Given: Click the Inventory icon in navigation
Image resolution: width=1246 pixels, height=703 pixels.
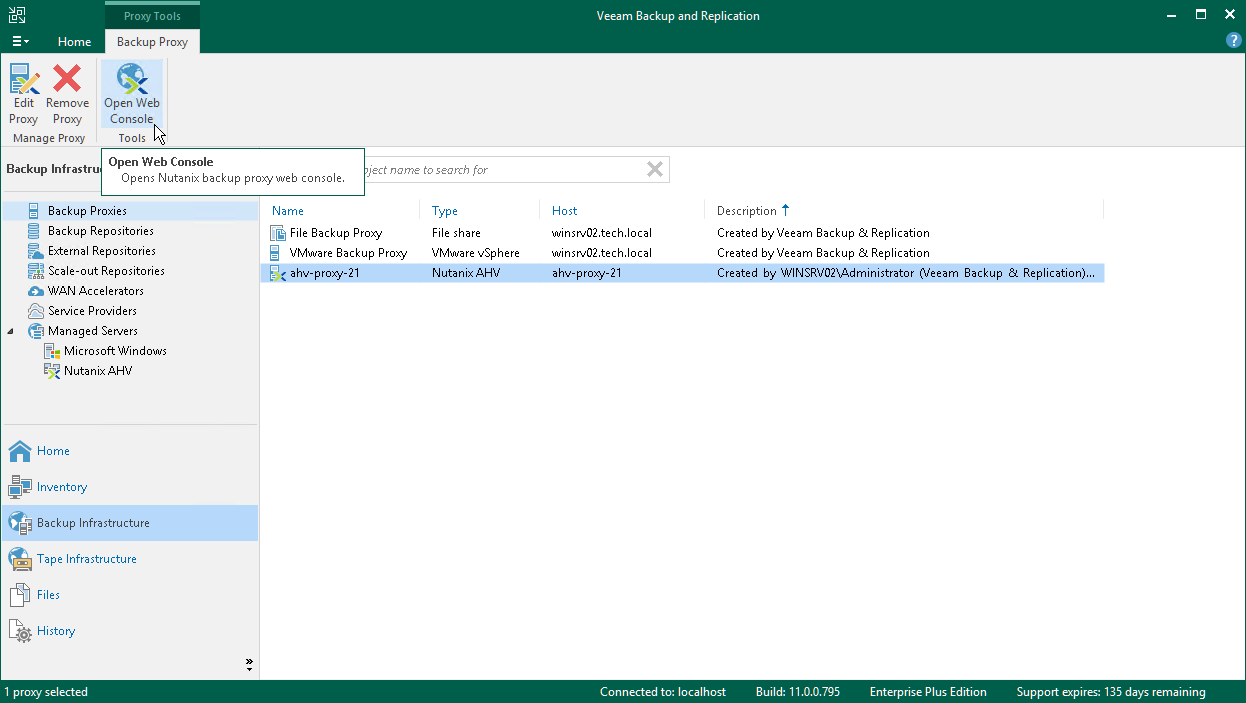Looking at the screenshot, I should pyautogui.click(x=19, y=487).
